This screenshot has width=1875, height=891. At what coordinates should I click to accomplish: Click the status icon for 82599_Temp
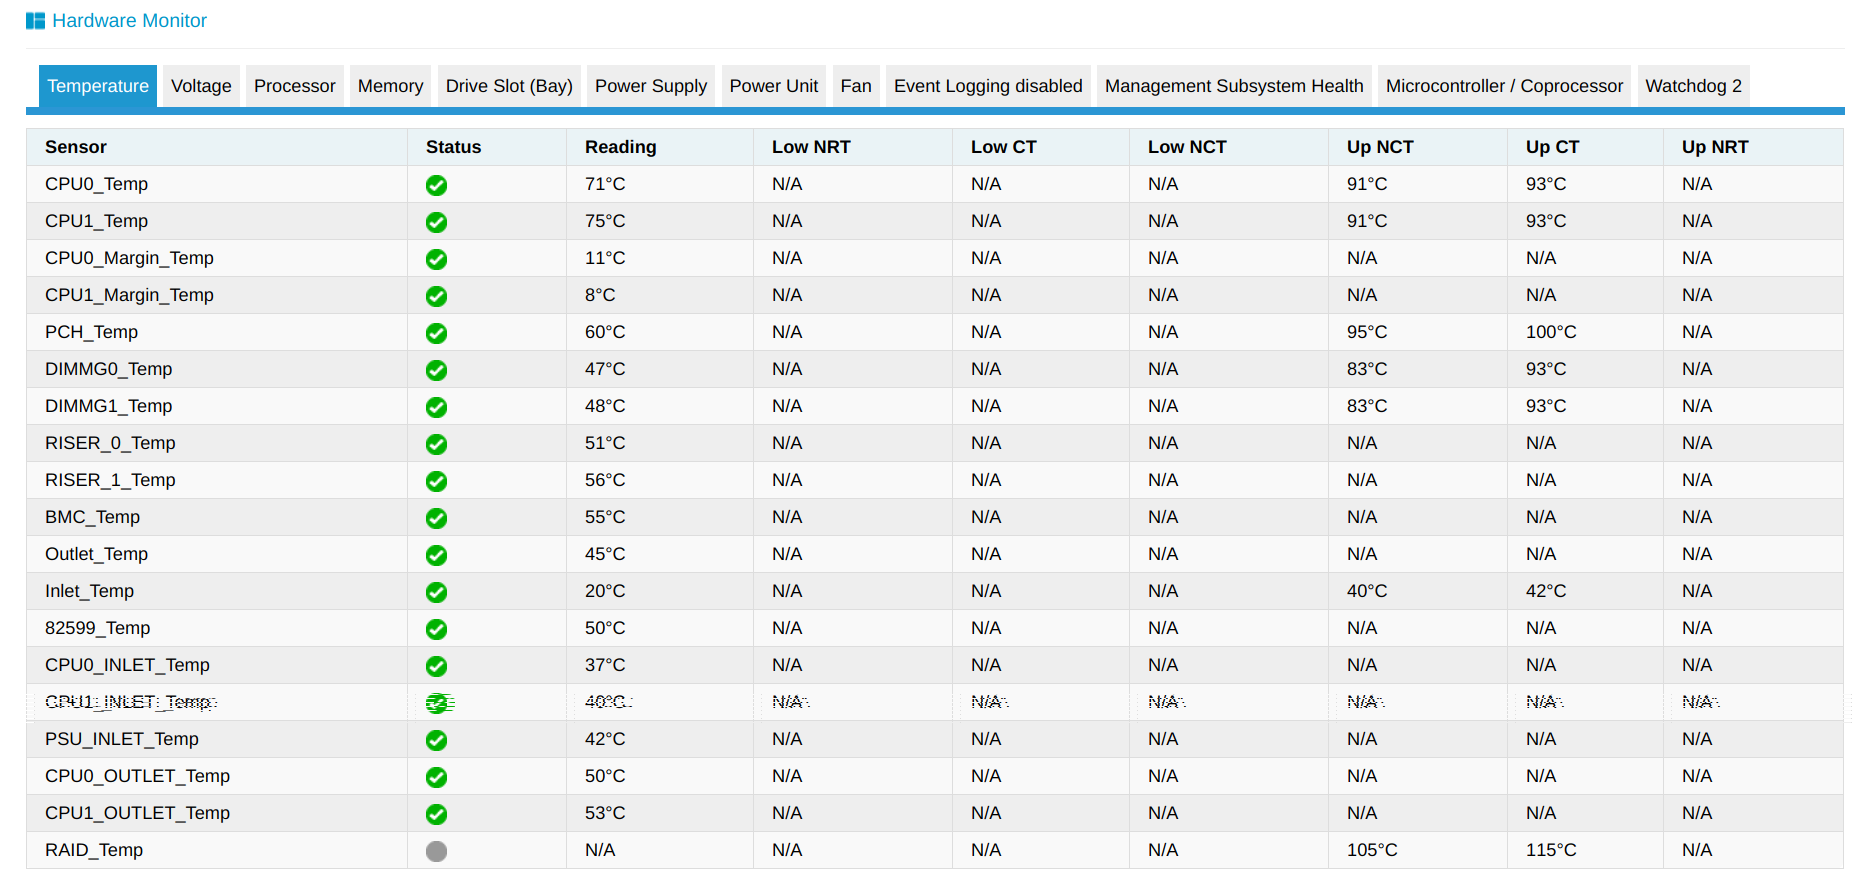(x=436, y=629)
